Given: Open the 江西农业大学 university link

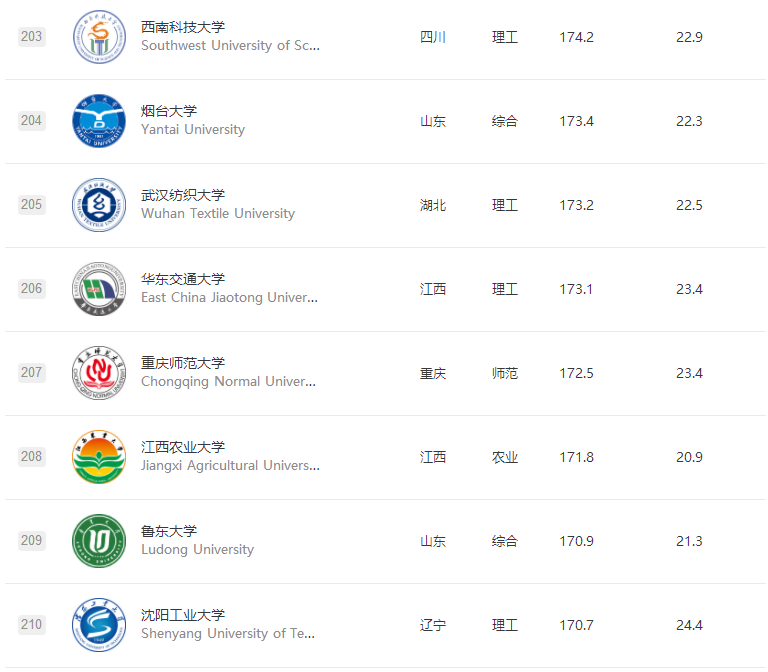Looking at the screenshot, I should [x=183, y=447].
